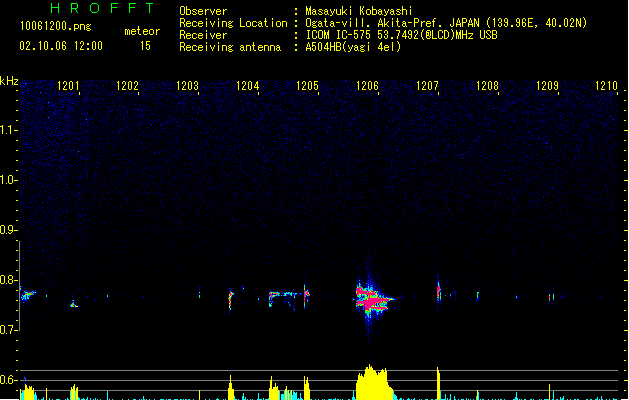Click the date 02.10.06 12:00
The image size is (629, 400).
61,46
